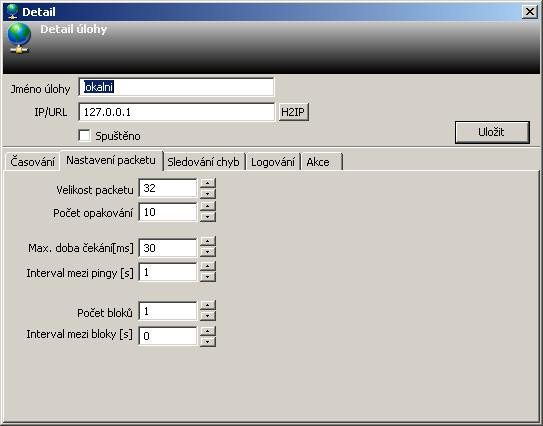The width and height of the screenshot is (543, 426).
Task: Increase Počet bloků with up arrow
Action: [208, 305]
